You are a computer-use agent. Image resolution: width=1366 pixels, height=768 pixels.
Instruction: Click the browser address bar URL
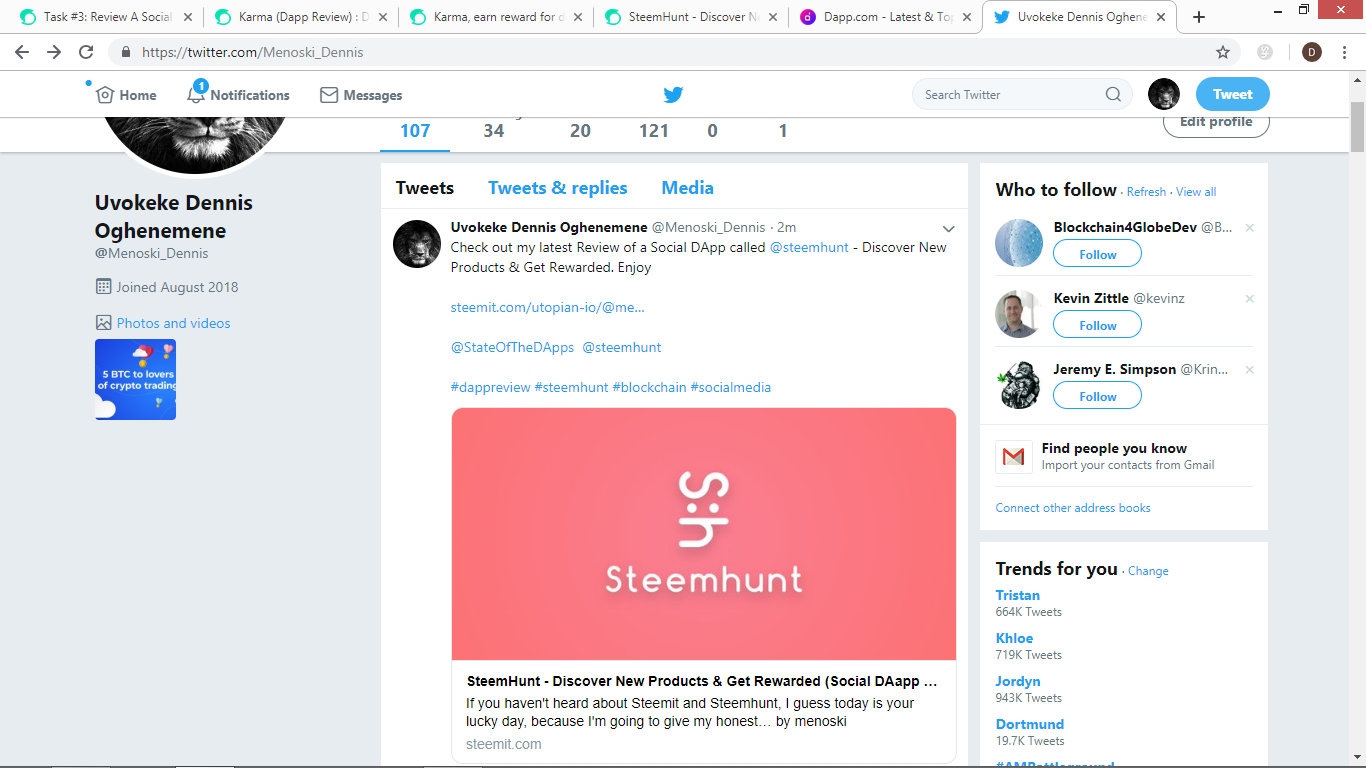pos(253,52)
